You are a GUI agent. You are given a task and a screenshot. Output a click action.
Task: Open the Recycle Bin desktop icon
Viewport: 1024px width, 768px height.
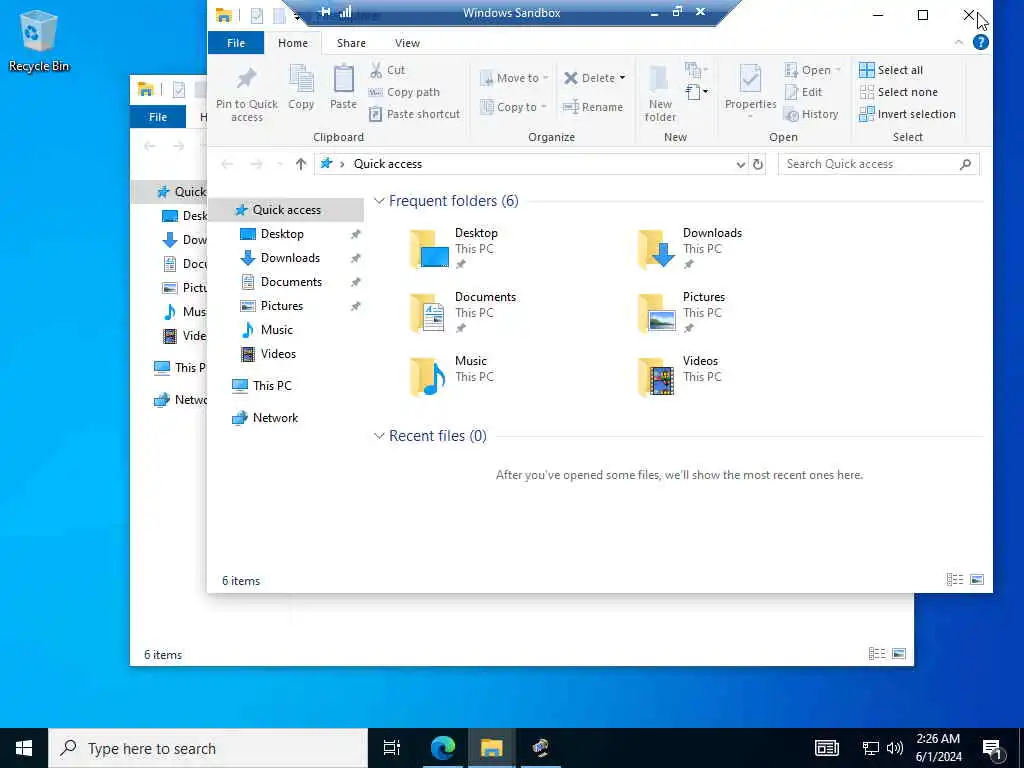pos(38,40)
